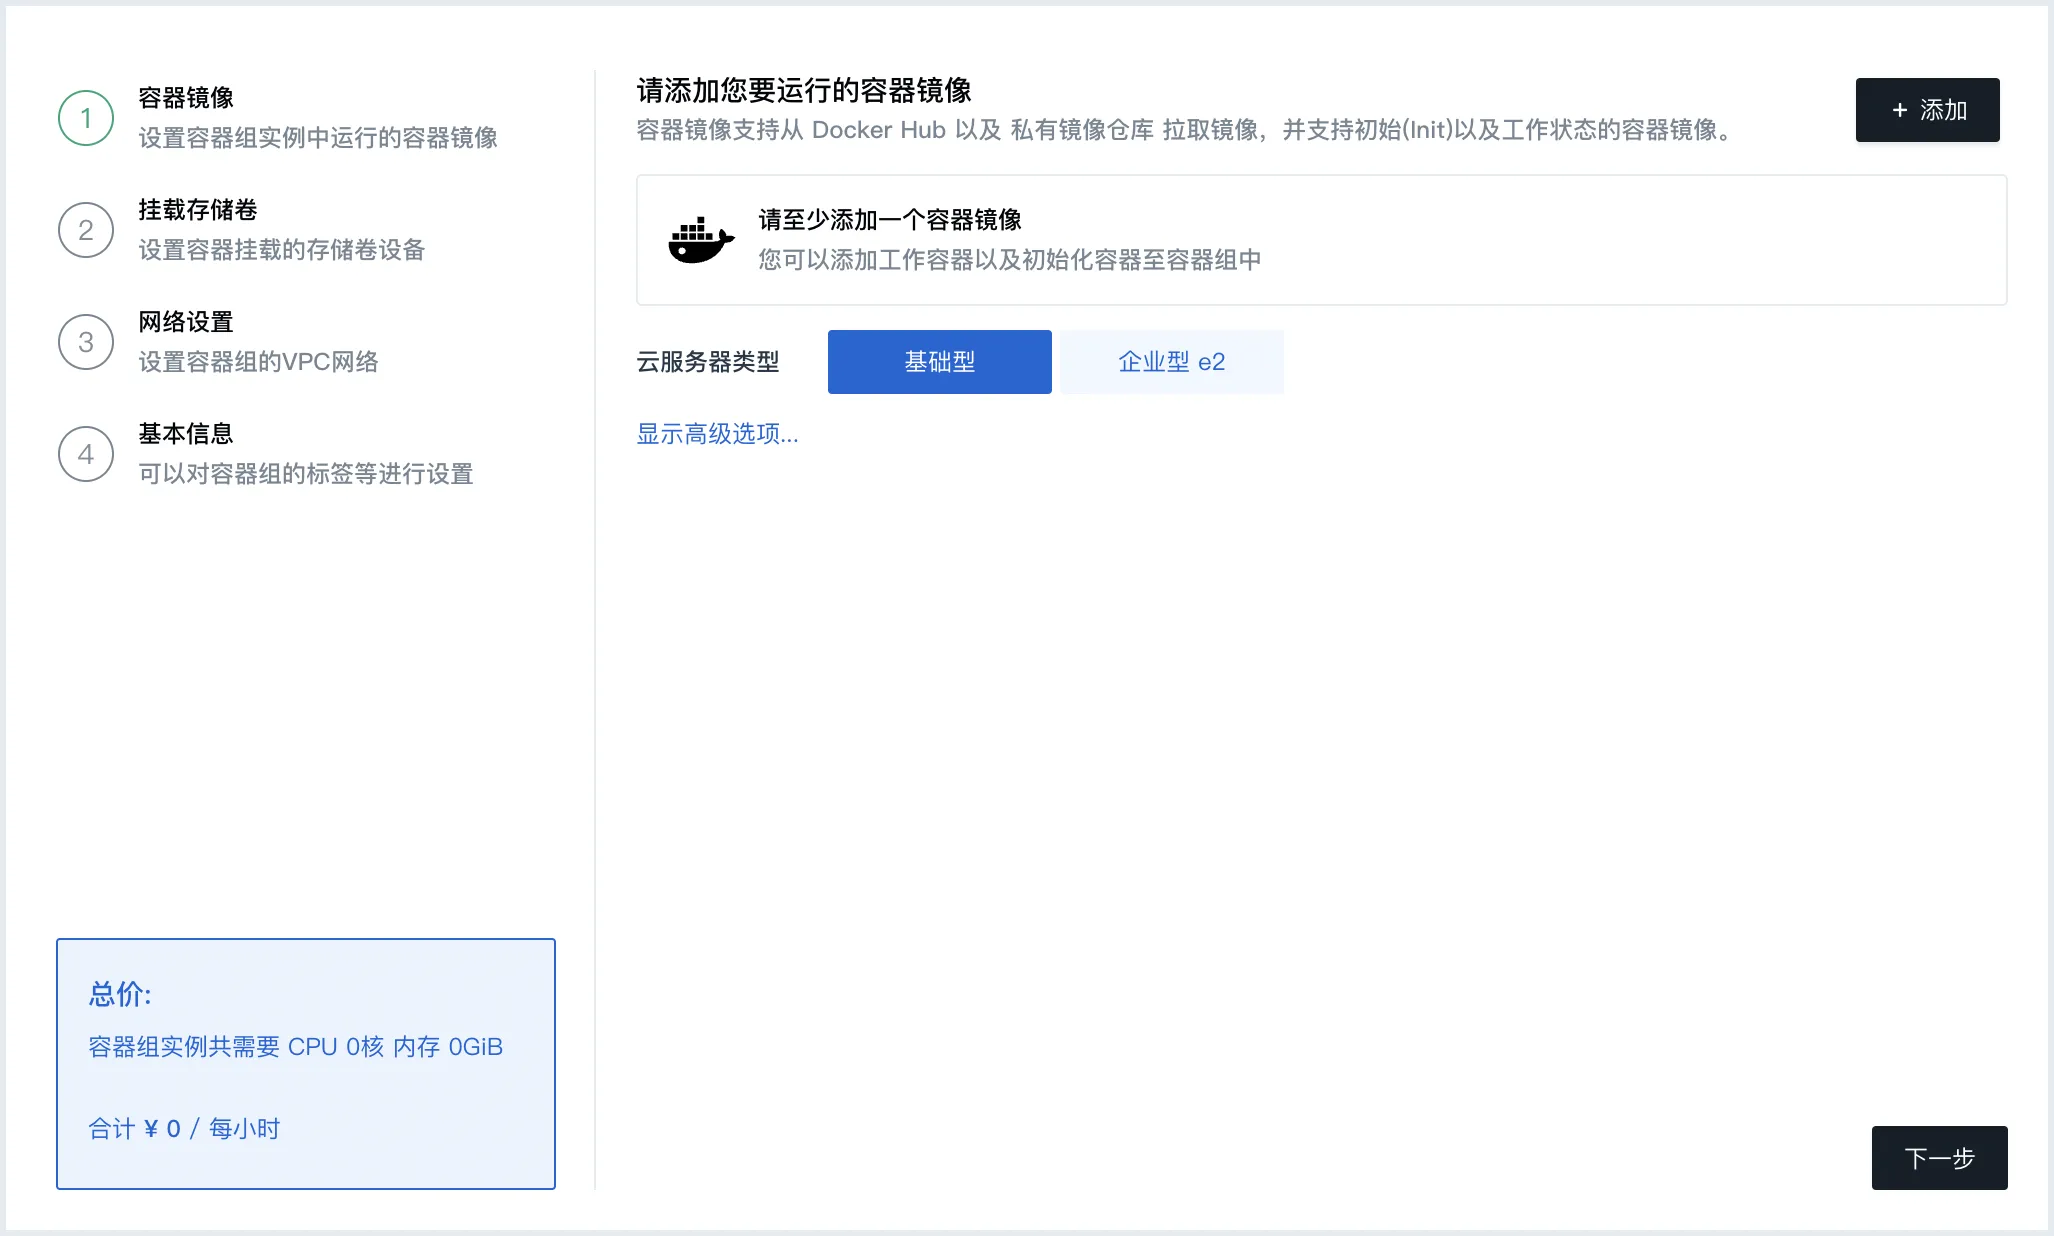Open the 基本信息 step title
The height and width of the screenshot is (1236, 2054).
point(186,434)
